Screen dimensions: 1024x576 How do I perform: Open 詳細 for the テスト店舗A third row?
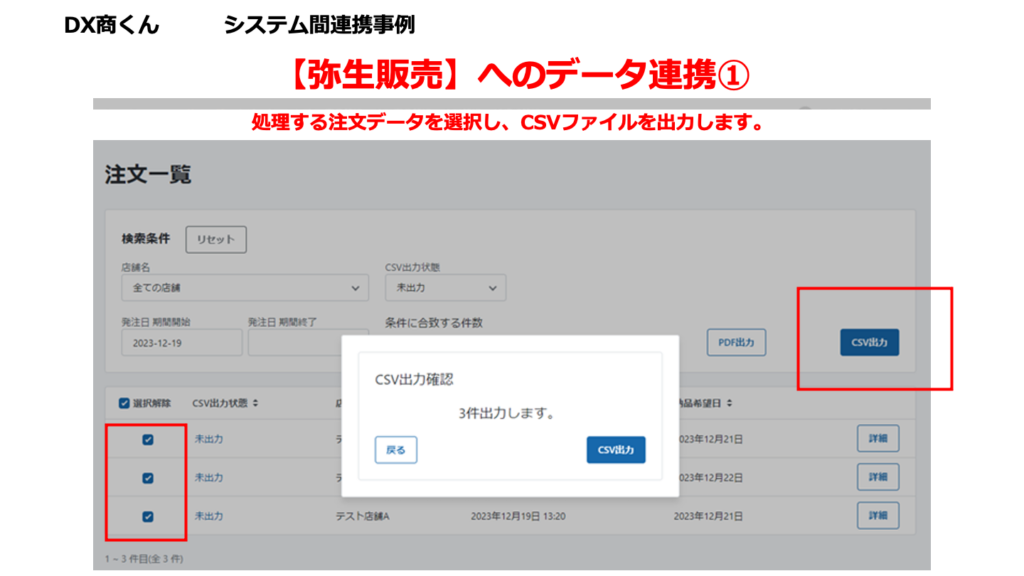click(x=877, y=516)
